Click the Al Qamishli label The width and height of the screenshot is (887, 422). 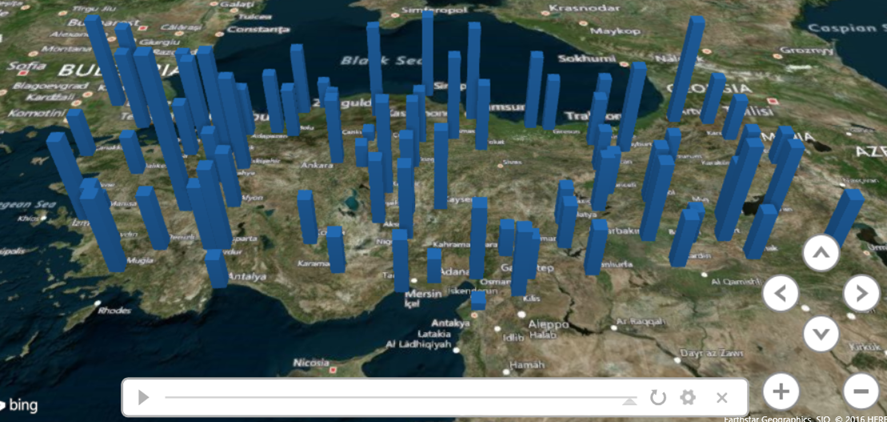click(x=735, y=282)
